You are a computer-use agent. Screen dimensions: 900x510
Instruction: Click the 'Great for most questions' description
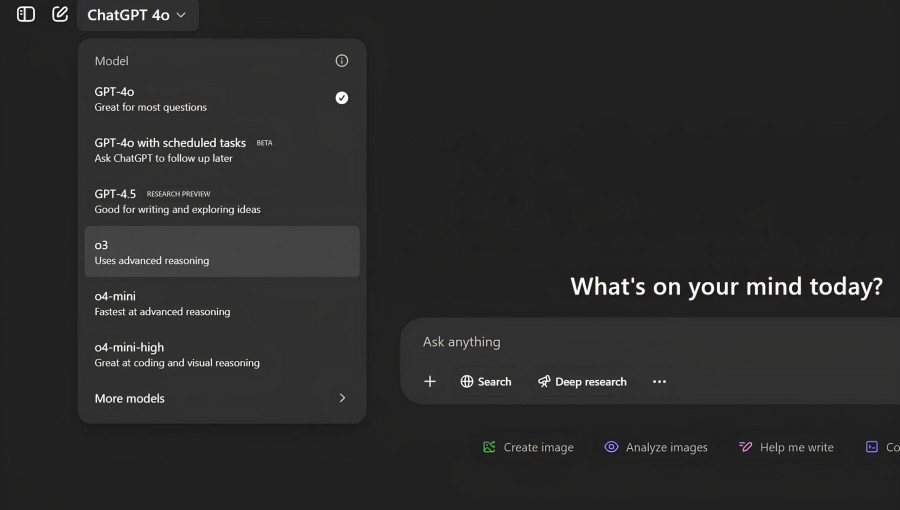click(x=150, y=107)
